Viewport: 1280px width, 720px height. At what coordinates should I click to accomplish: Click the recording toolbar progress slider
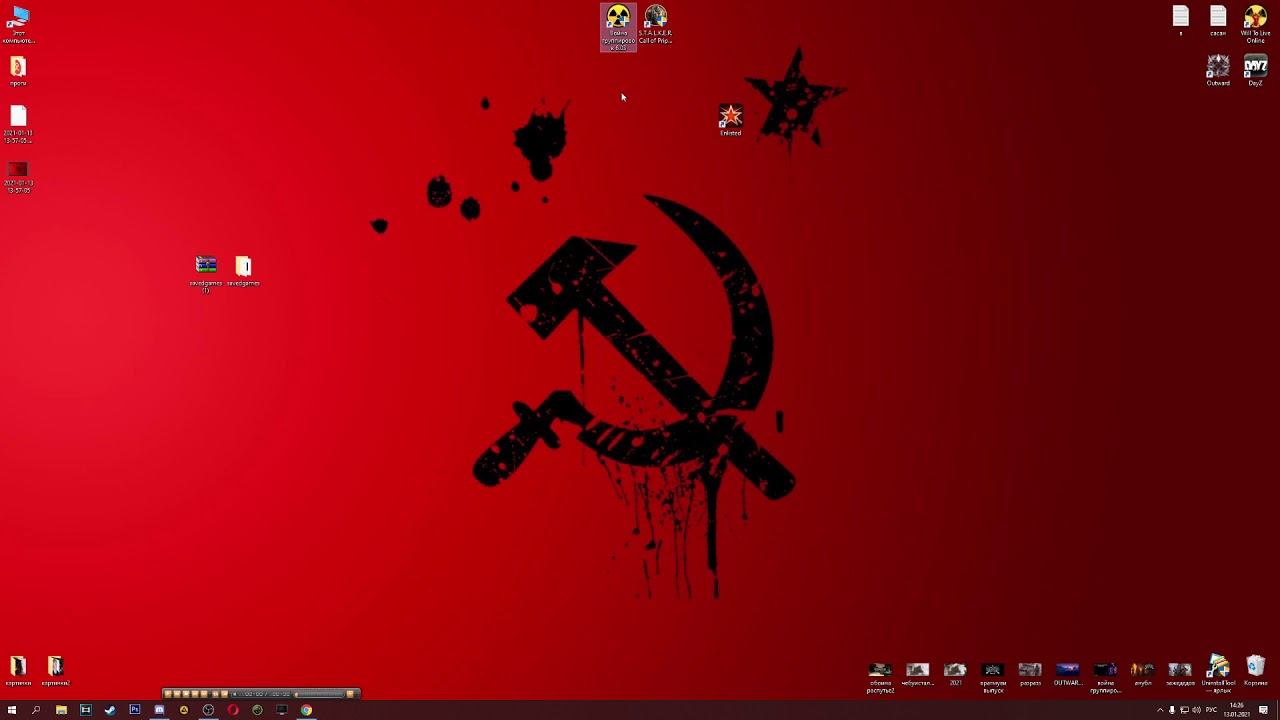(x=320, y=694)
